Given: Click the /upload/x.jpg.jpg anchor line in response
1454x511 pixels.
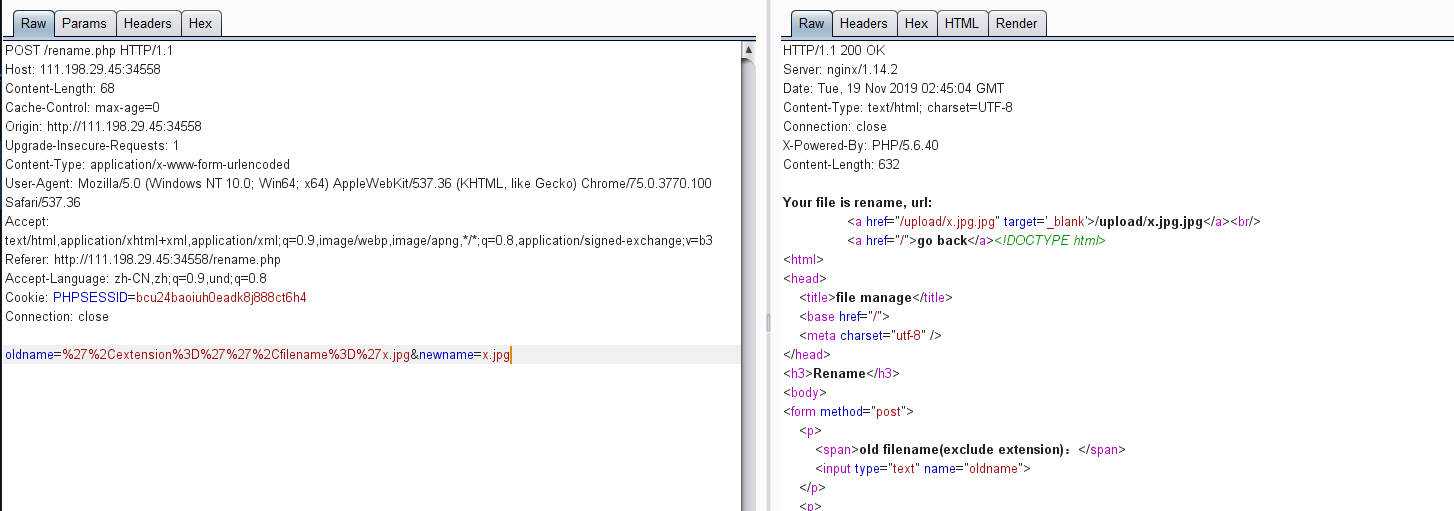Looking at the screenshot, I should tap(1054, 221).
